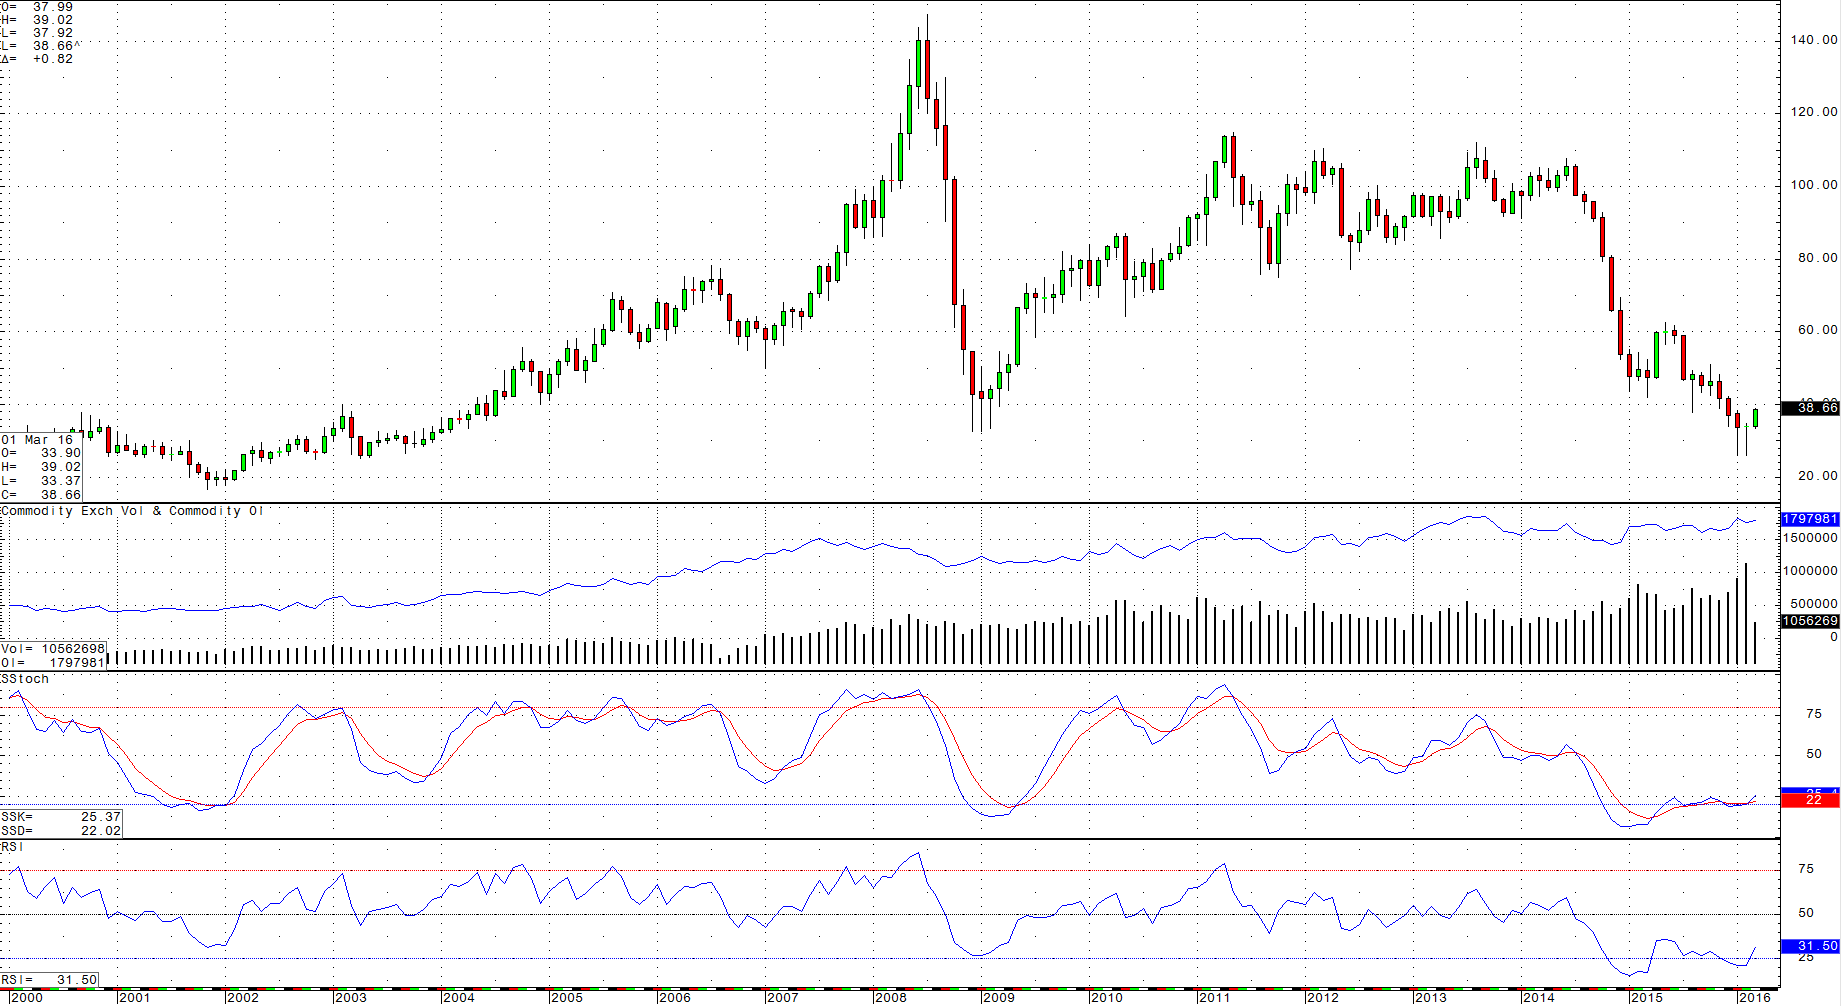Click the 2000 year label on time axis

(27, 997)
